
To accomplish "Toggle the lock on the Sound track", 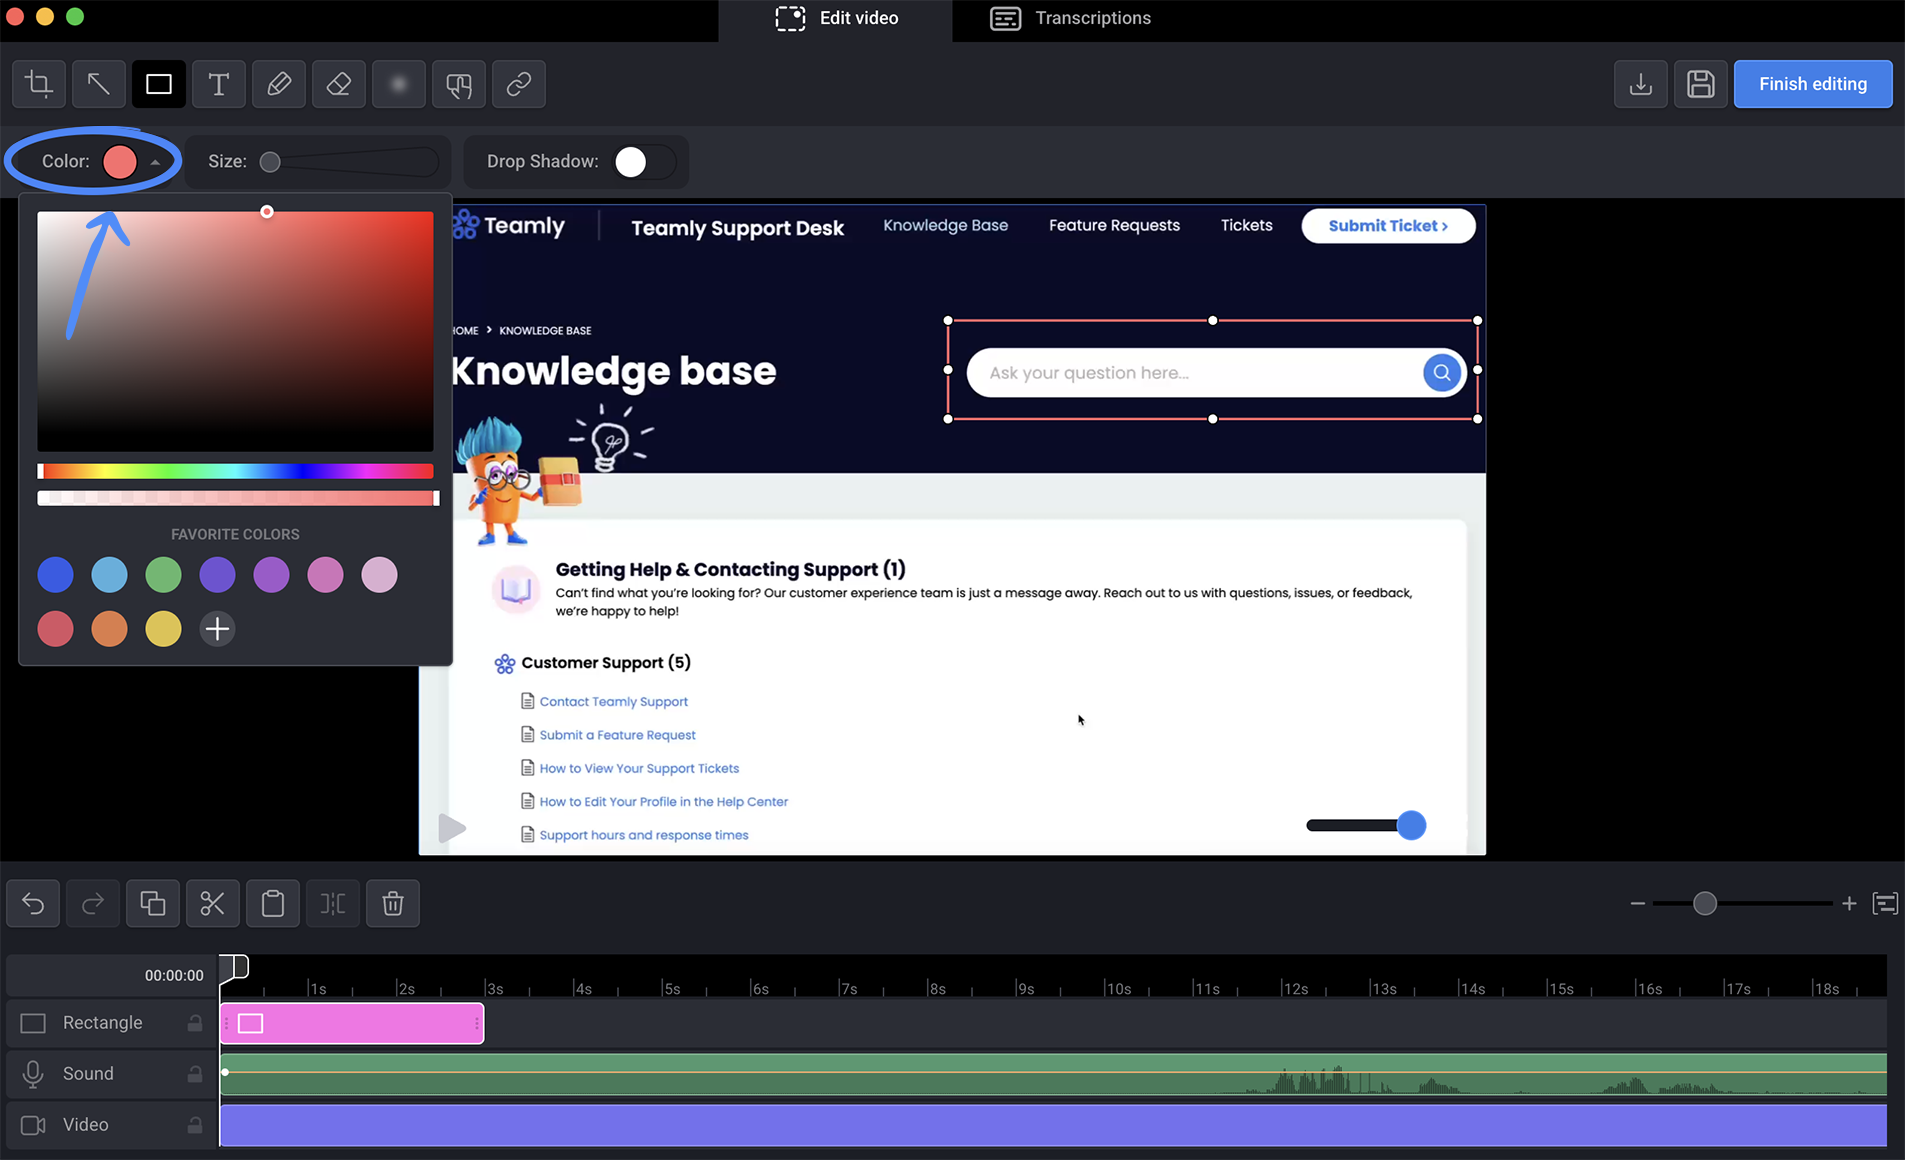I will coord(195,1074).
